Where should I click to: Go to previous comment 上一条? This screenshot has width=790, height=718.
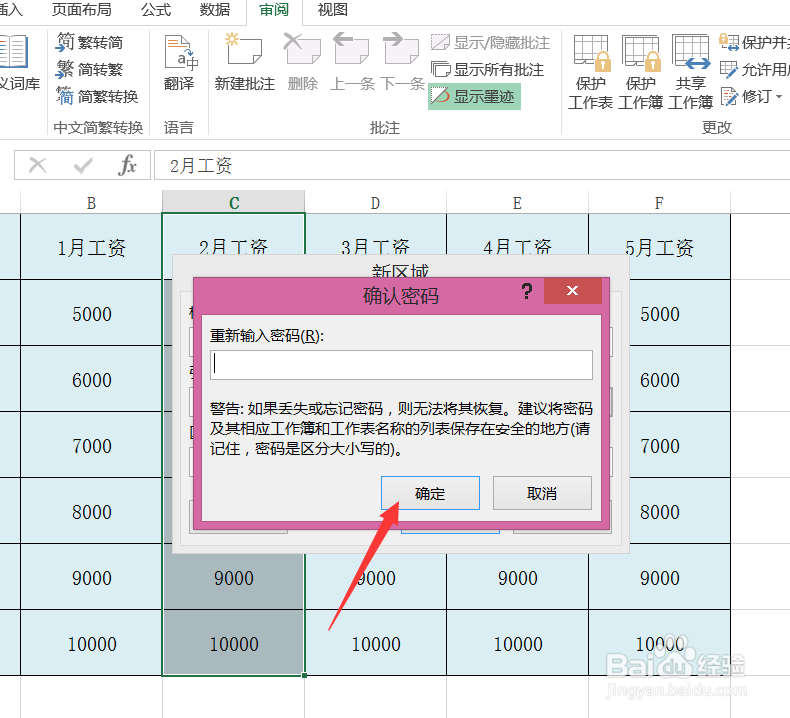[x=352, y=63]
